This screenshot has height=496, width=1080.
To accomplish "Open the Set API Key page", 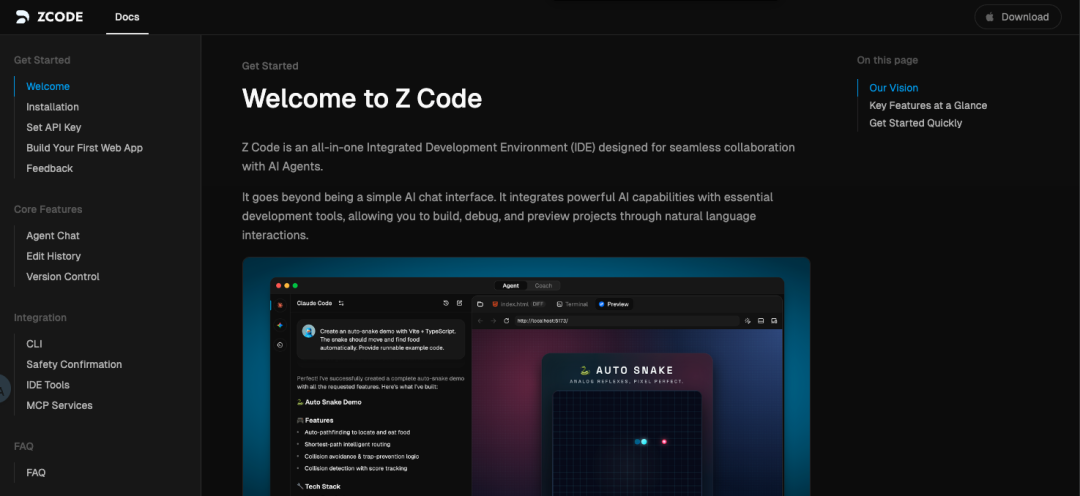I will 54,127.
